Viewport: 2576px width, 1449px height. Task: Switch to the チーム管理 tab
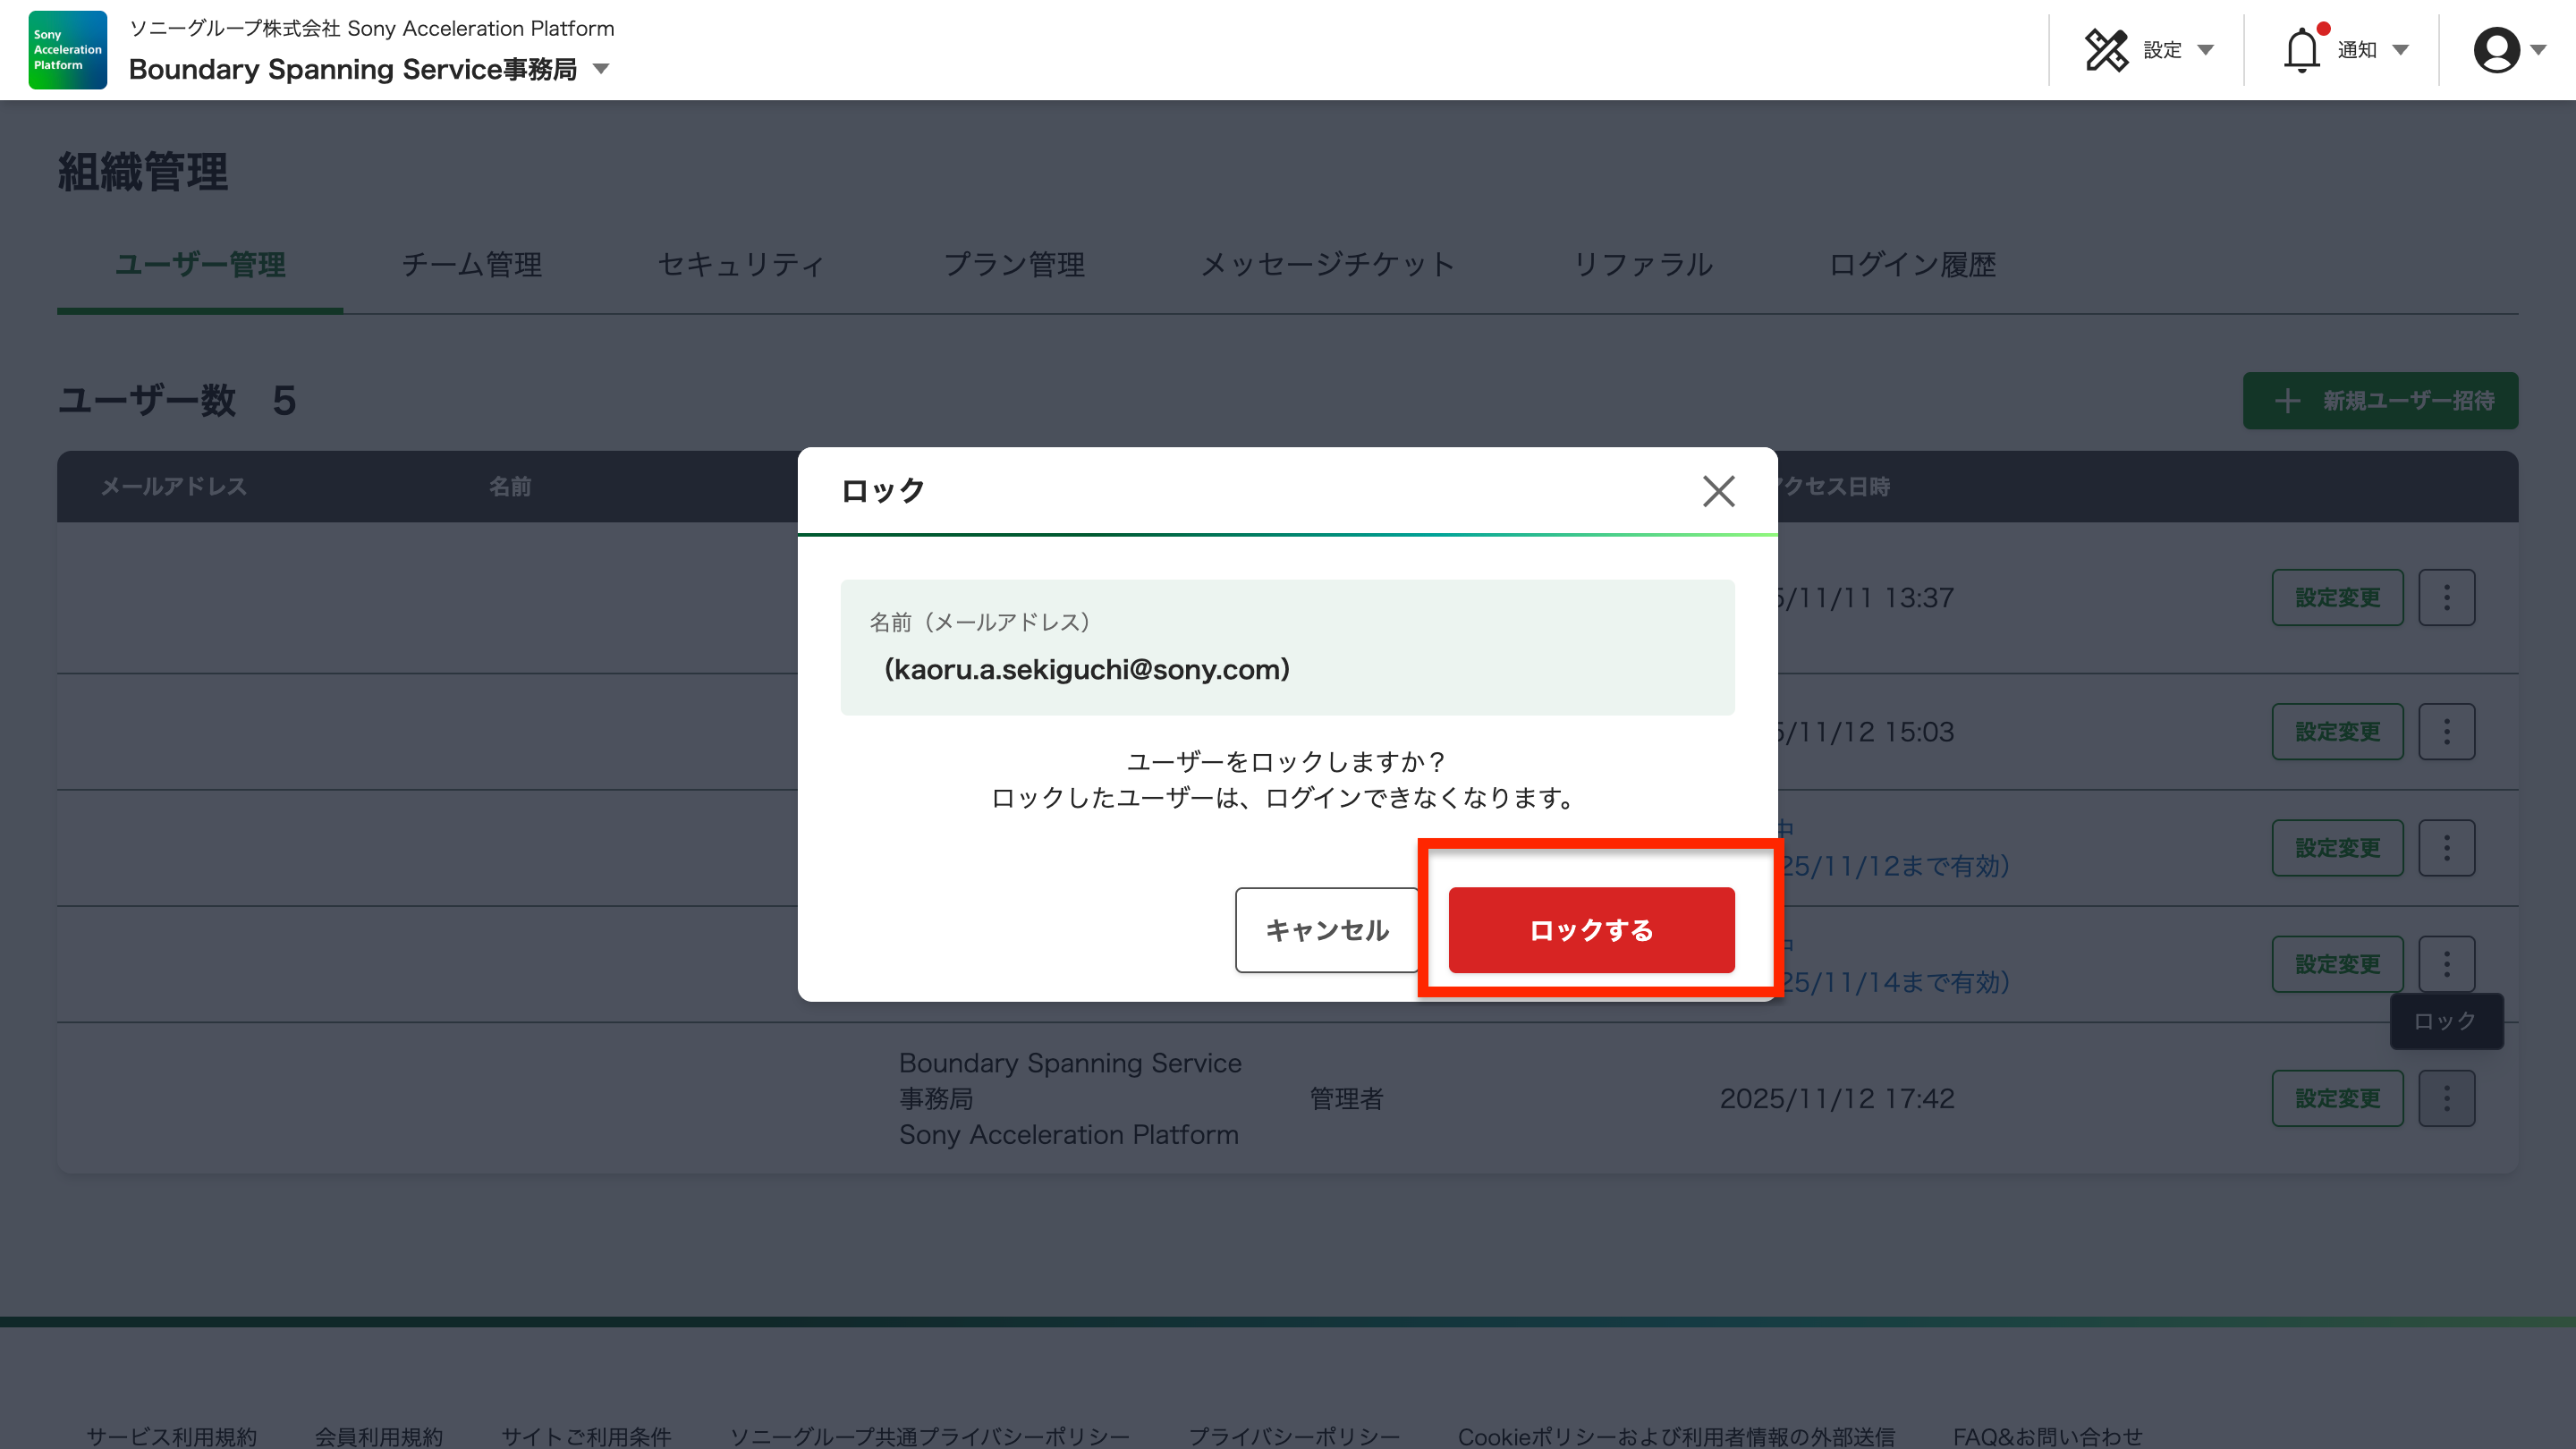[x=471, y=265]
